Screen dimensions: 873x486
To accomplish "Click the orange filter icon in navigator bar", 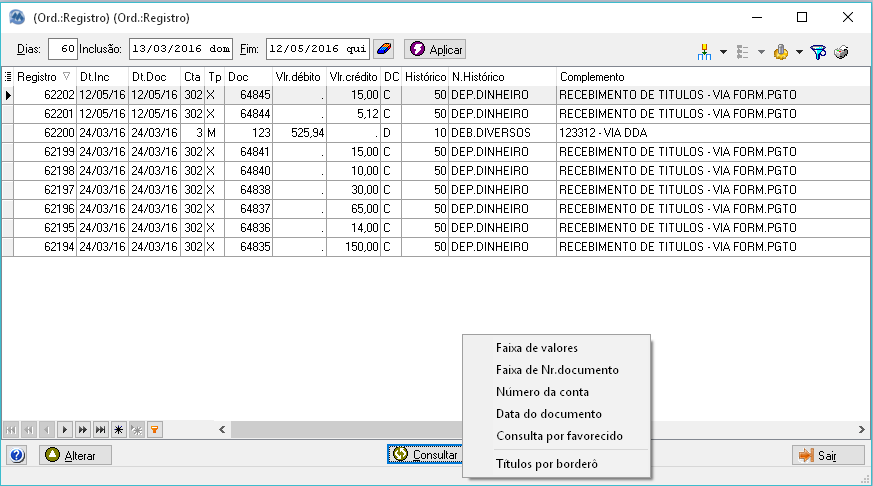I will point(154,430).
